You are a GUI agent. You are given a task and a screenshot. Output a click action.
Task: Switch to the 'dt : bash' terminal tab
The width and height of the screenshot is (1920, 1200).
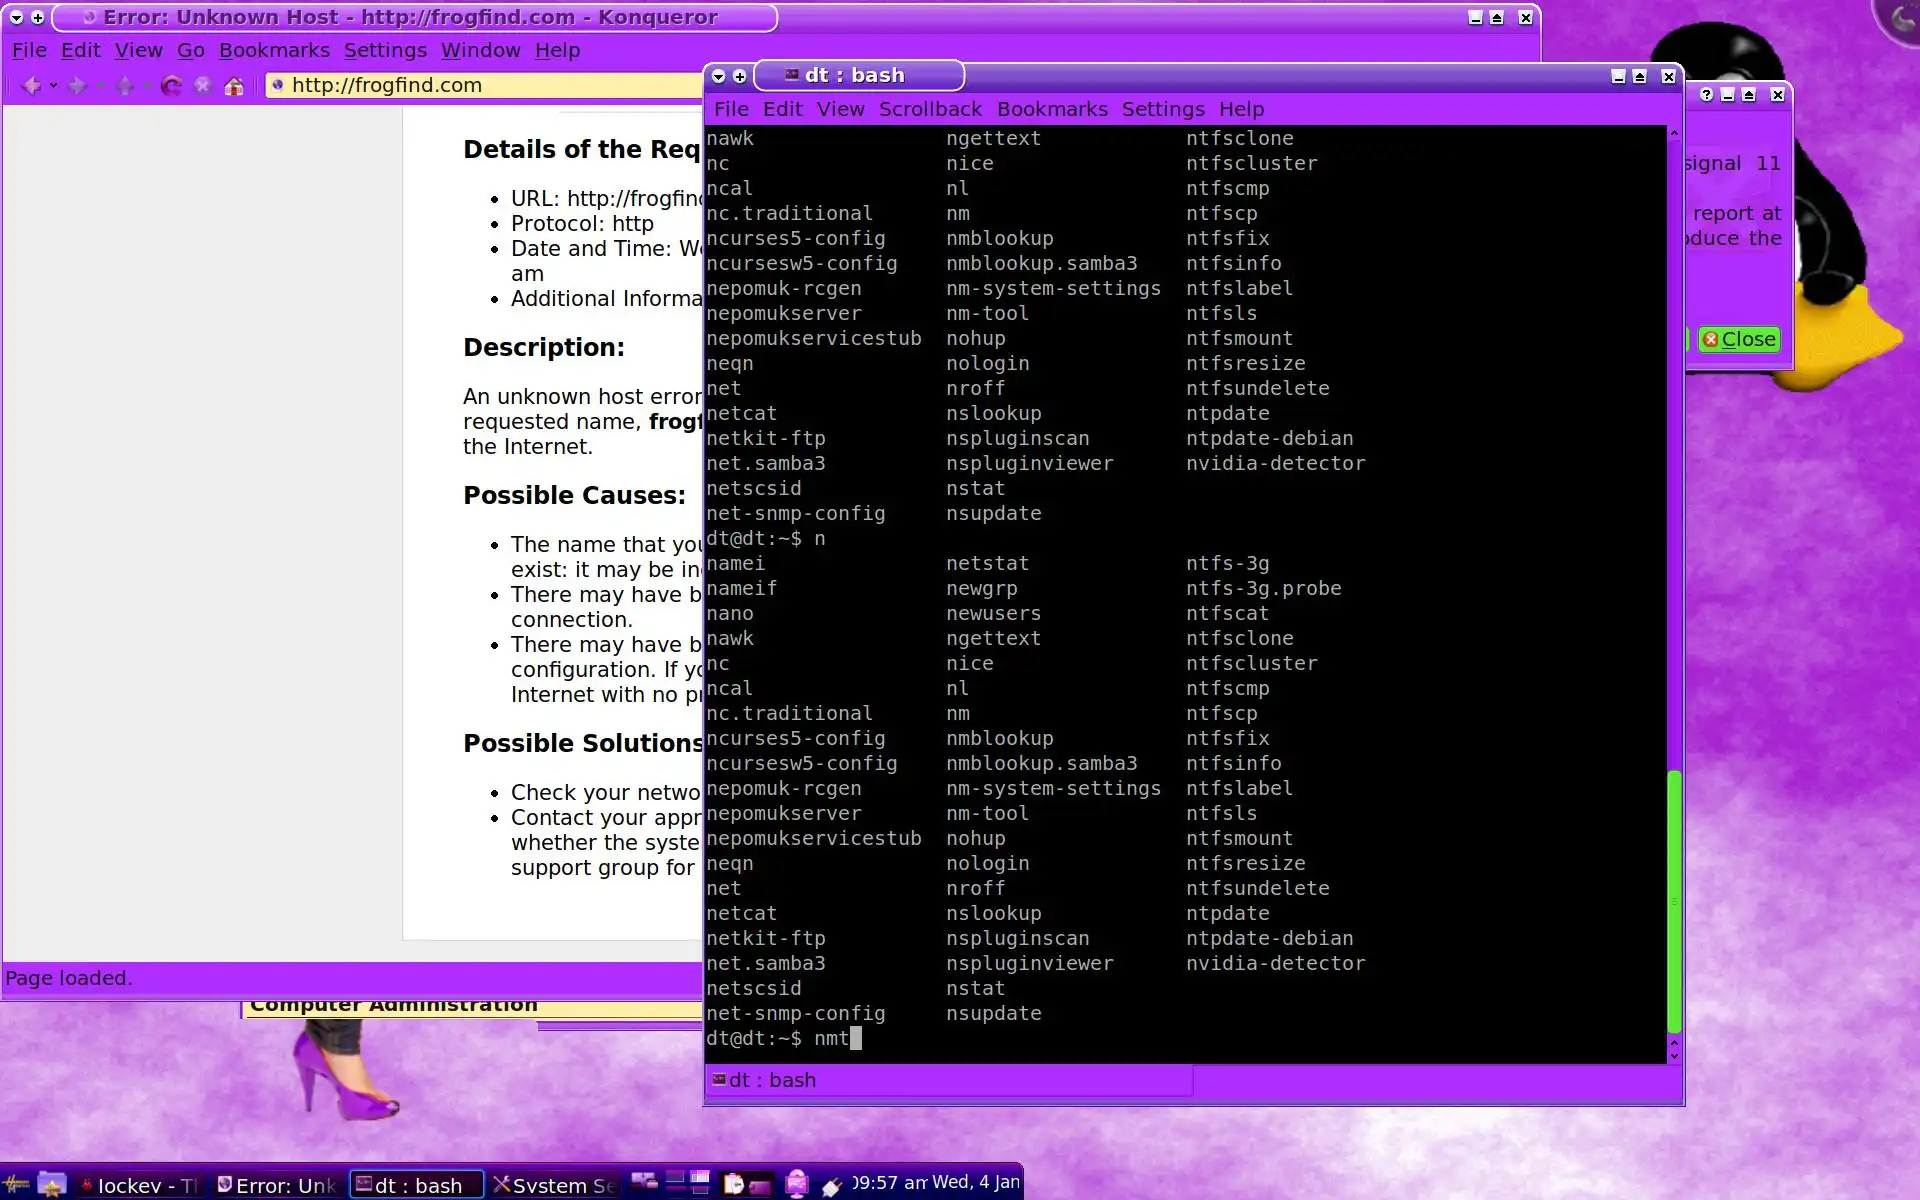click(764, 1080)
